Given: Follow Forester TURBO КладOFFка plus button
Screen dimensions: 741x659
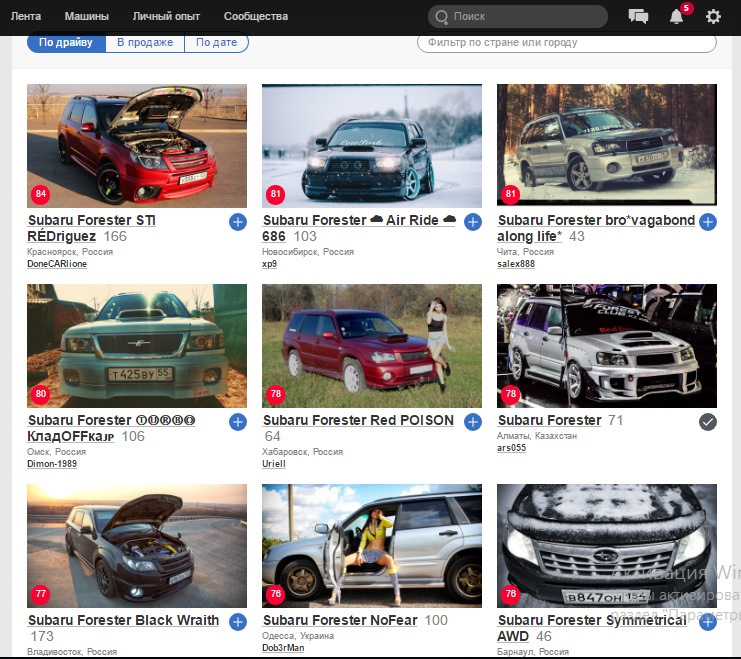Looking at the screenshot, I should tap(238, 422).
